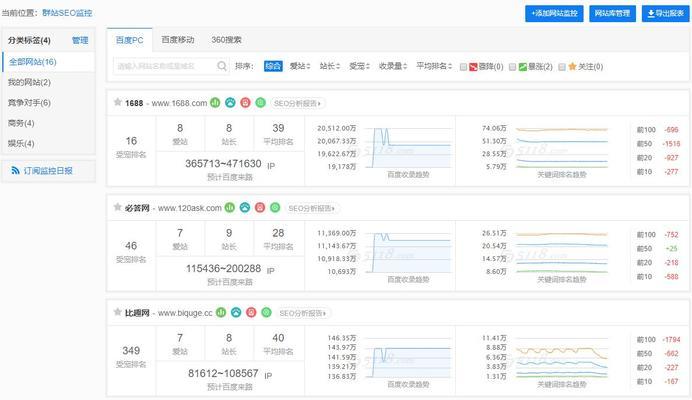The image size is (692, 400).
Task: Click 81612~108567 traffic estimate
Action: (223, 374)
